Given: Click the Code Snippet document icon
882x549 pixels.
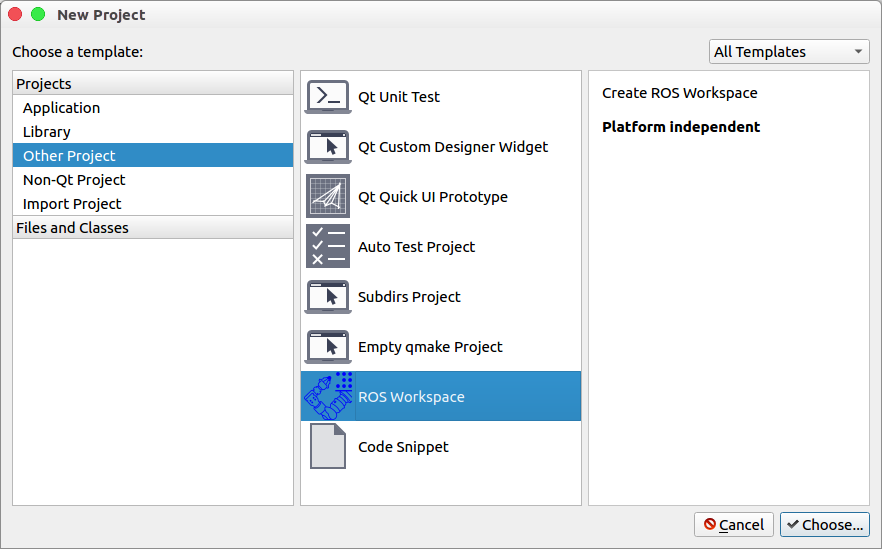Looking at the screenshot, I should coord(327,447).
